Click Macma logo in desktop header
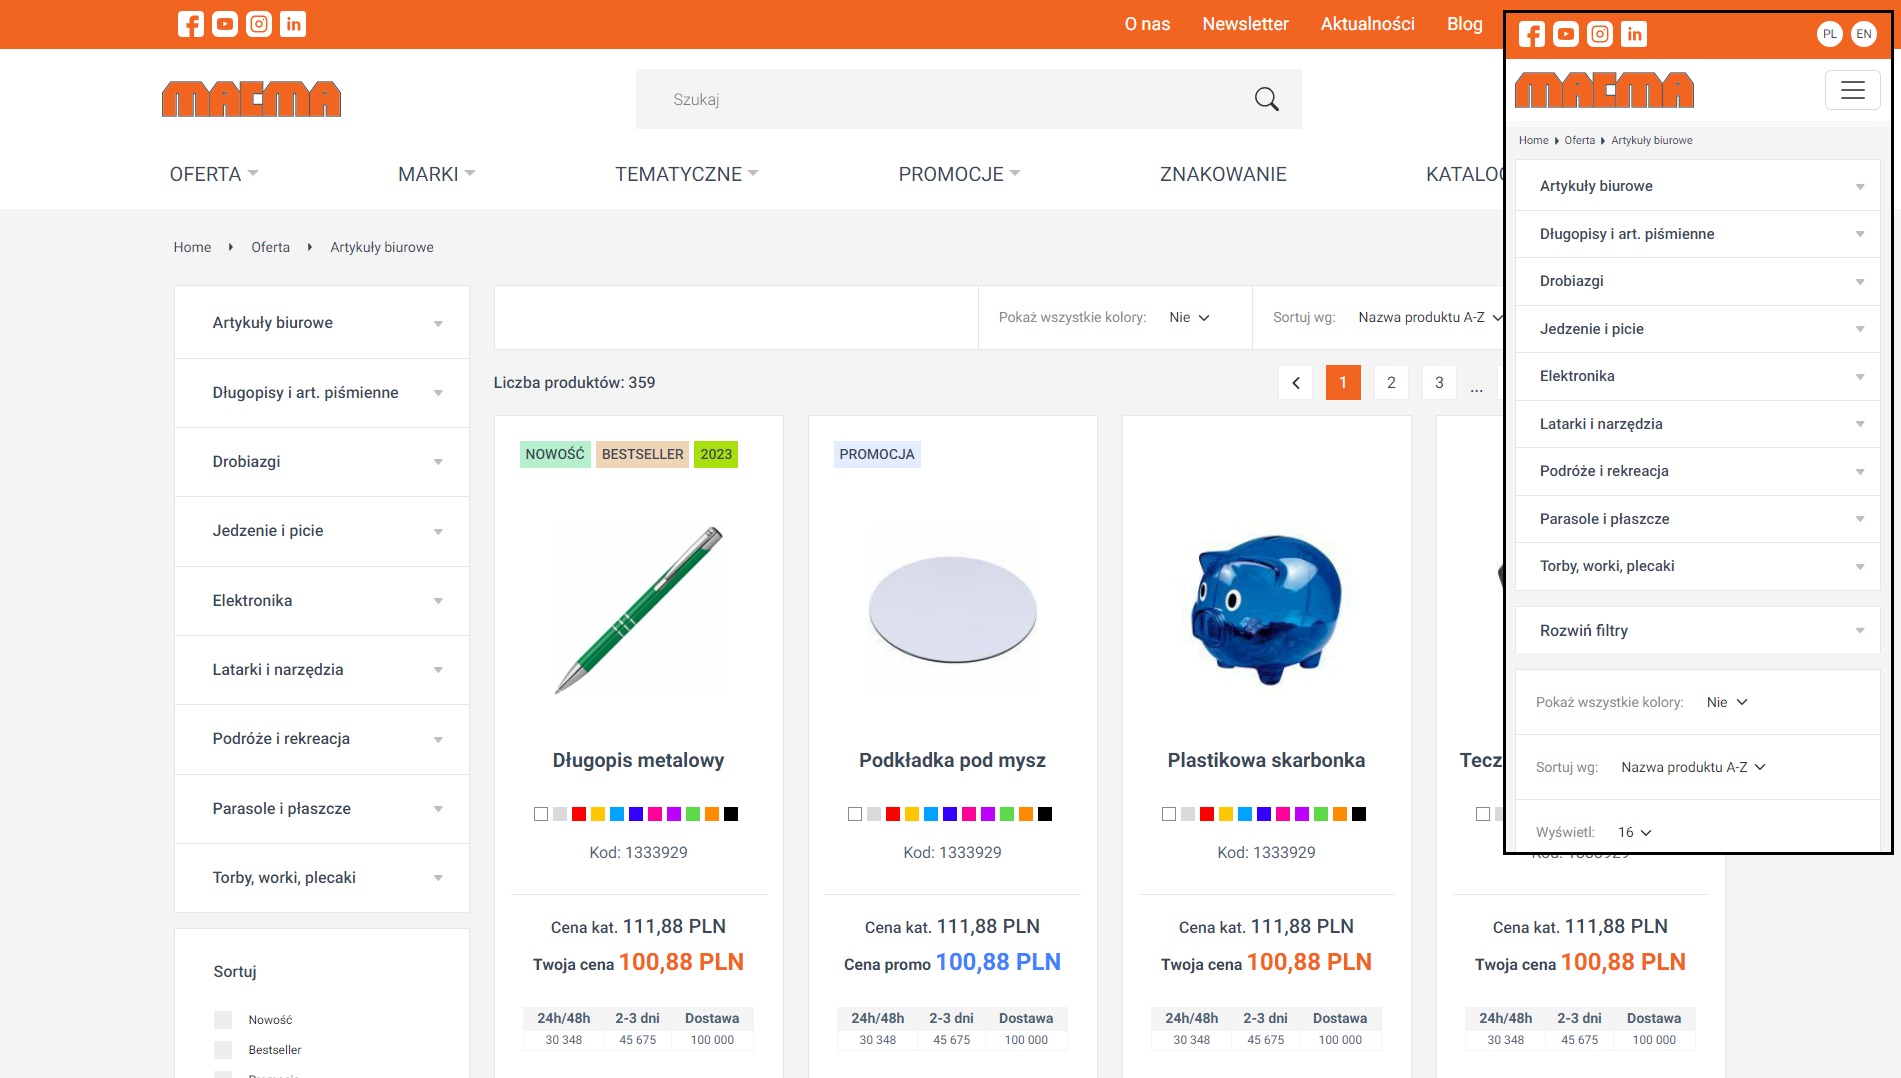1901x1078 pixels. [251, 99]
